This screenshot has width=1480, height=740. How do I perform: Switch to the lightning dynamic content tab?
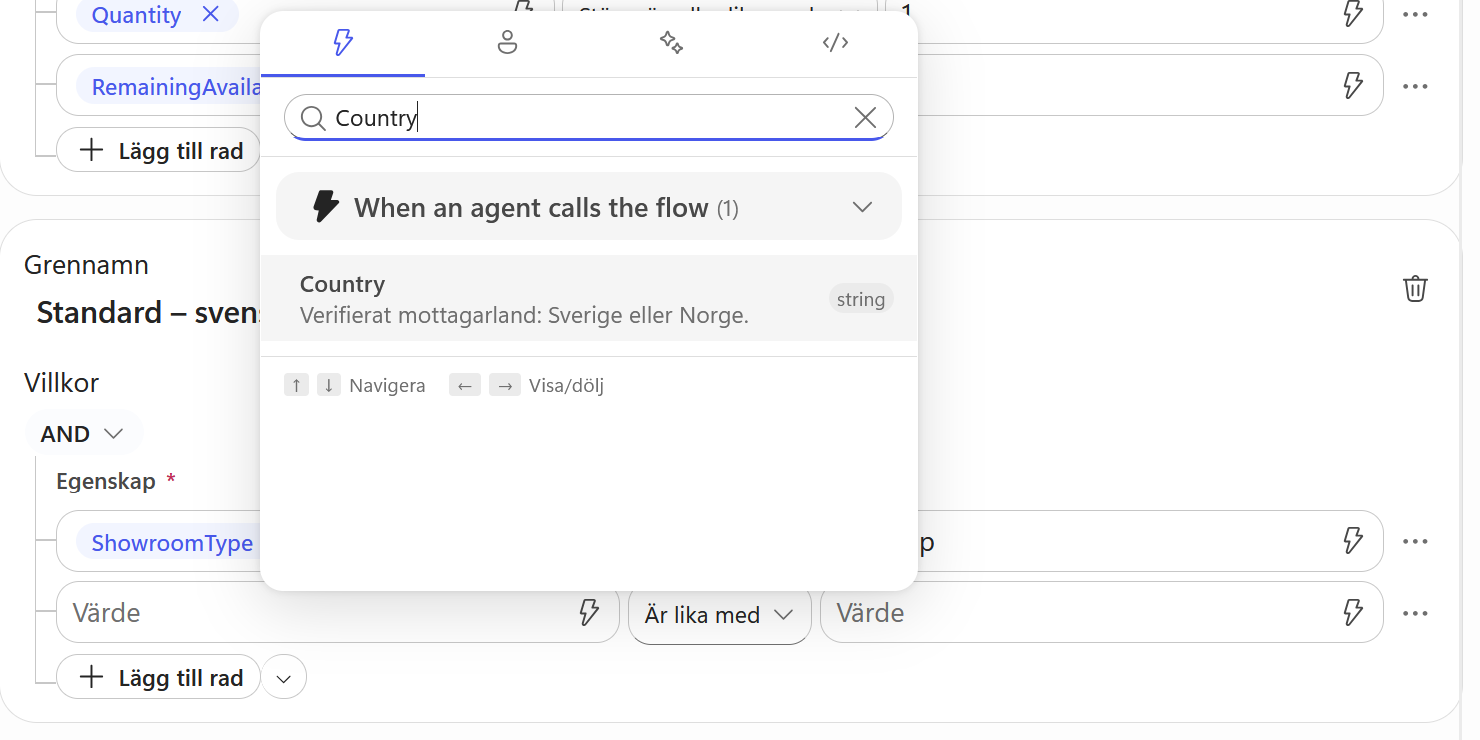[x=343, y=43]
